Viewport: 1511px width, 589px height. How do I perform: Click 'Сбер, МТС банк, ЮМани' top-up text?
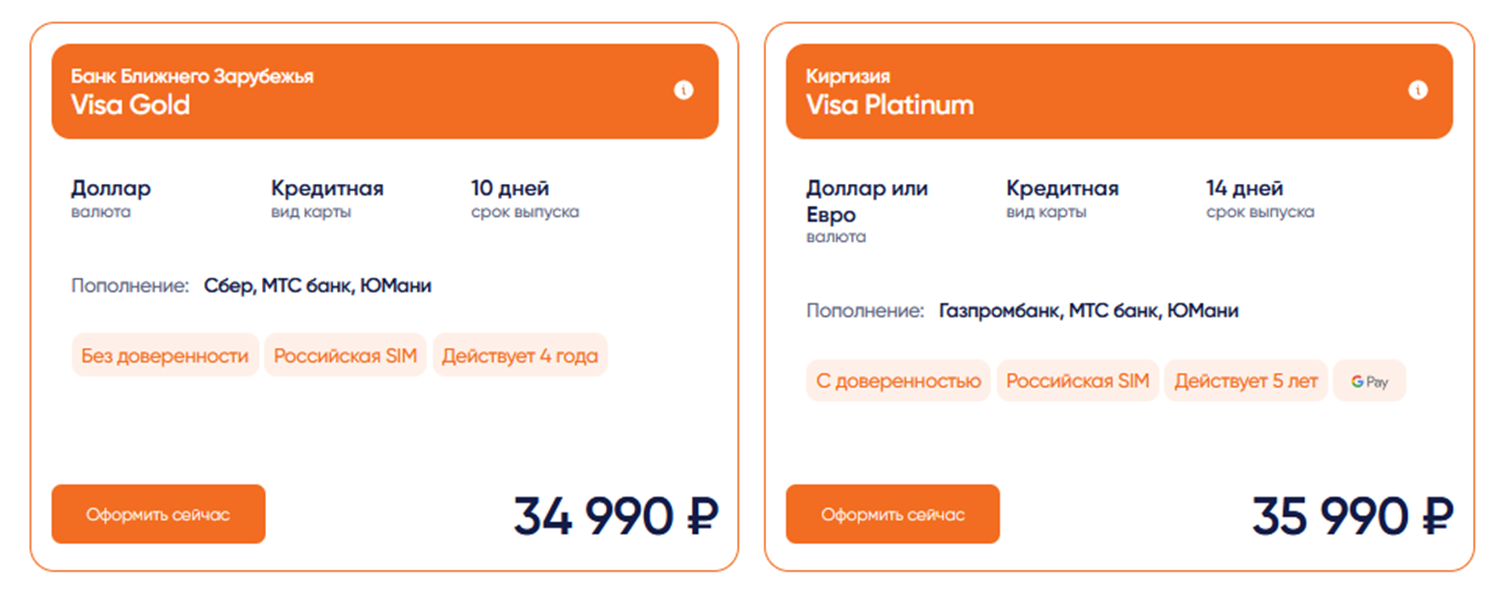point(318,286)
